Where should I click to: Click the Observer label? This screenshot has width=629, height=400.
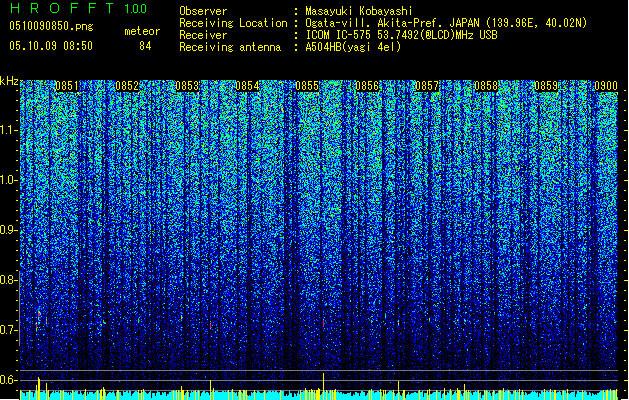coord(203,11)
